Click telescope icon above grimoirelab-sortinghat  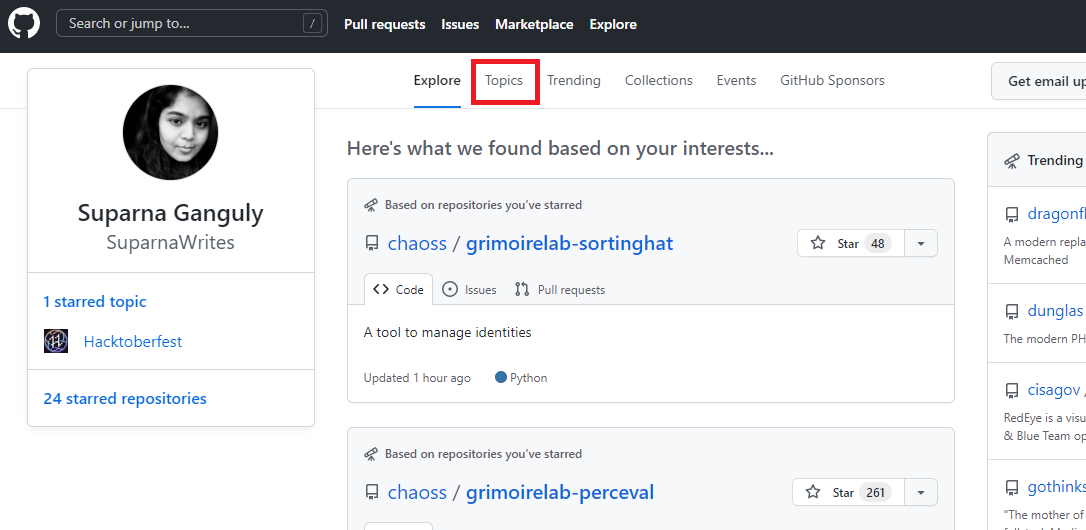[x=371, y=205]
